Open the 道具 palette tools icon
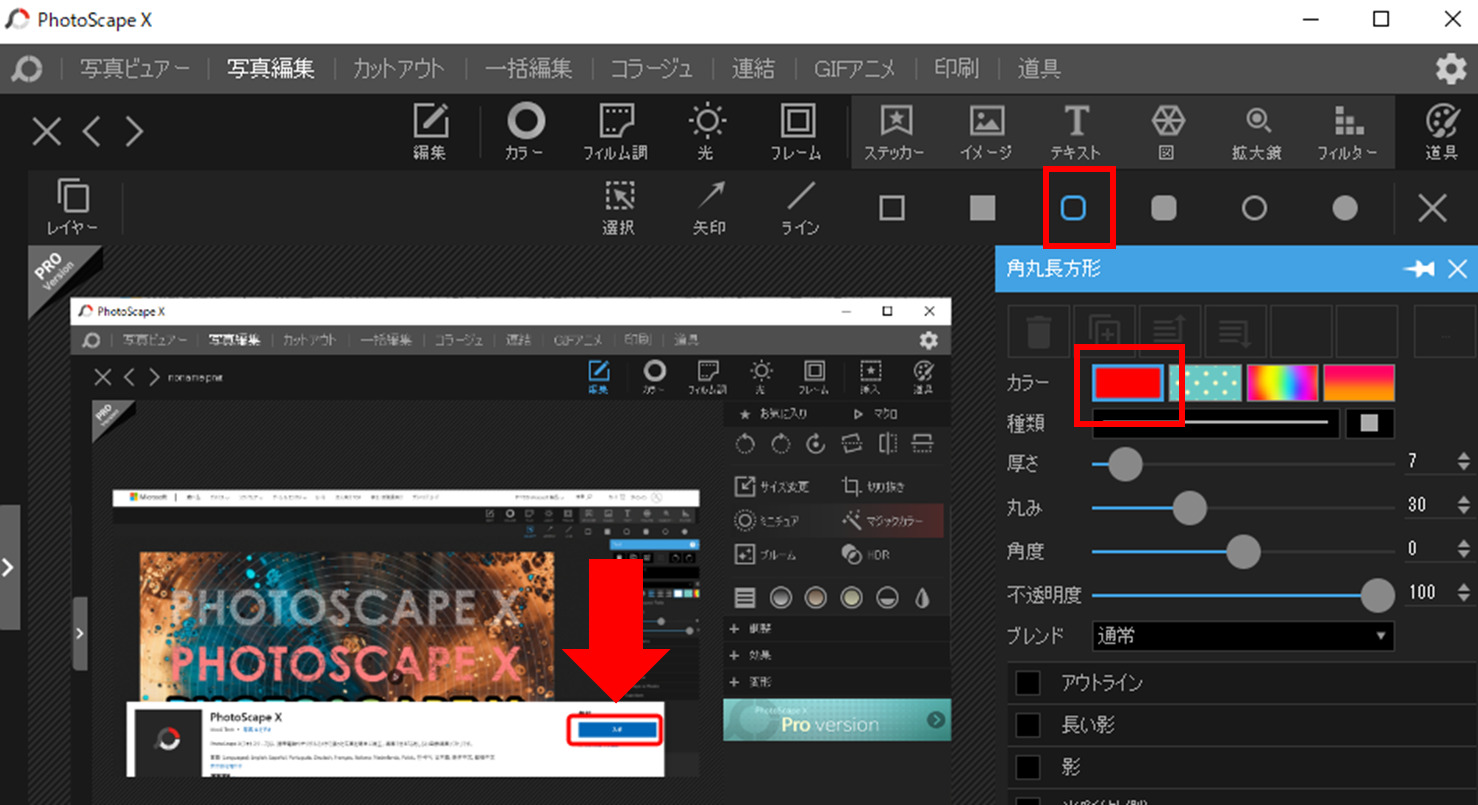 pyautogui.click(x=1441, y=133)
